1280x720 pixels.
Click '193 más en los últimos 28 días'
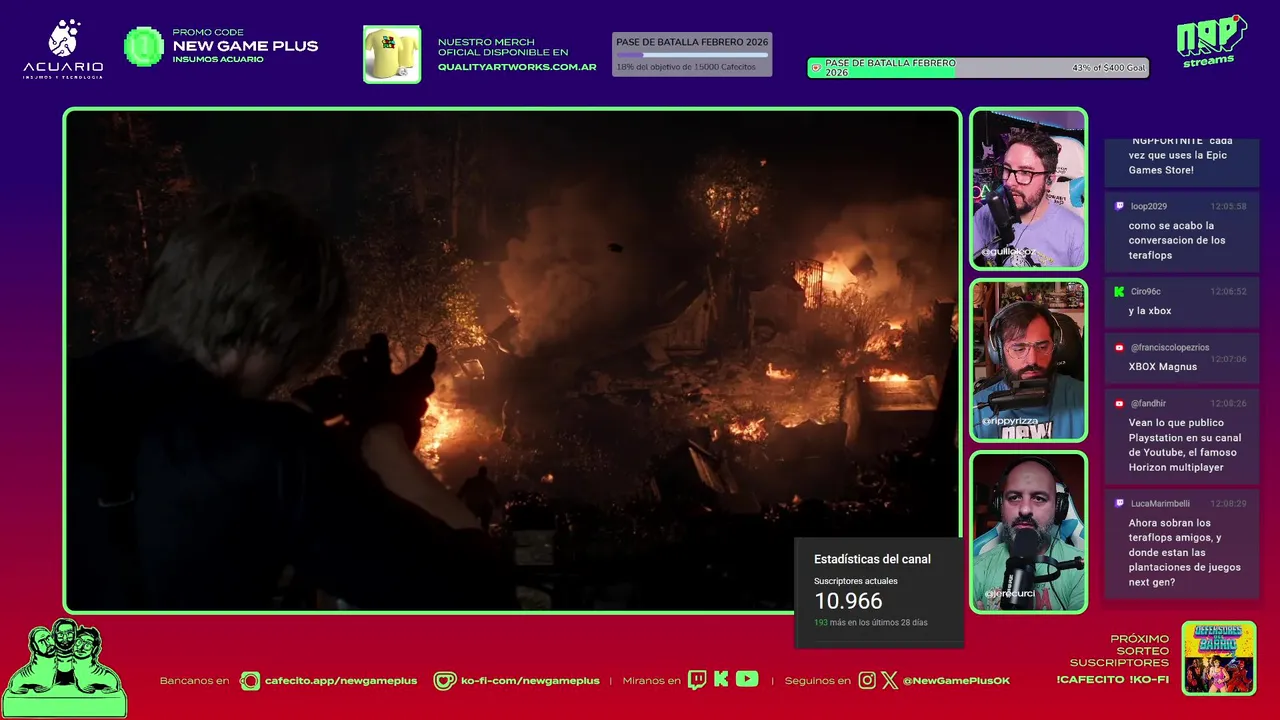point(870,622)
